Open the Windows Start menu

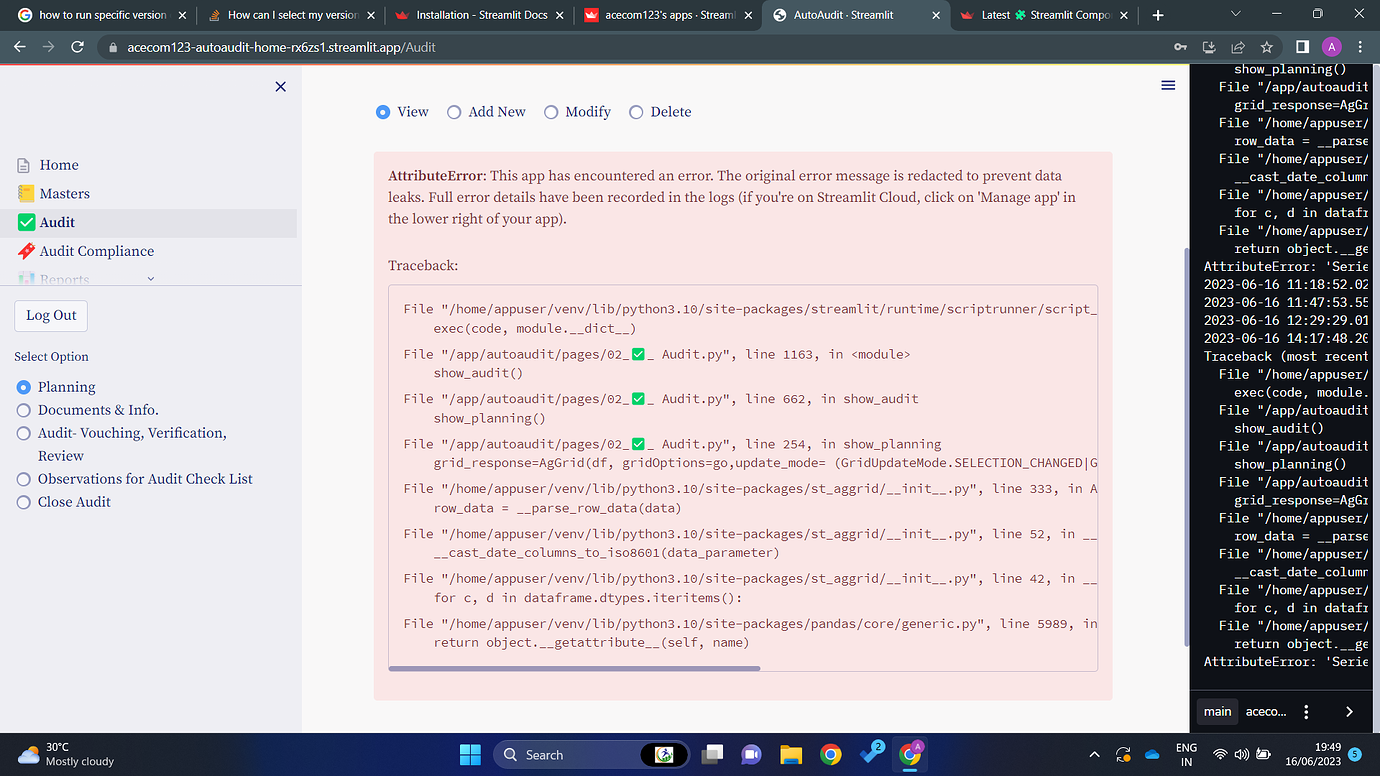(470, 755)
